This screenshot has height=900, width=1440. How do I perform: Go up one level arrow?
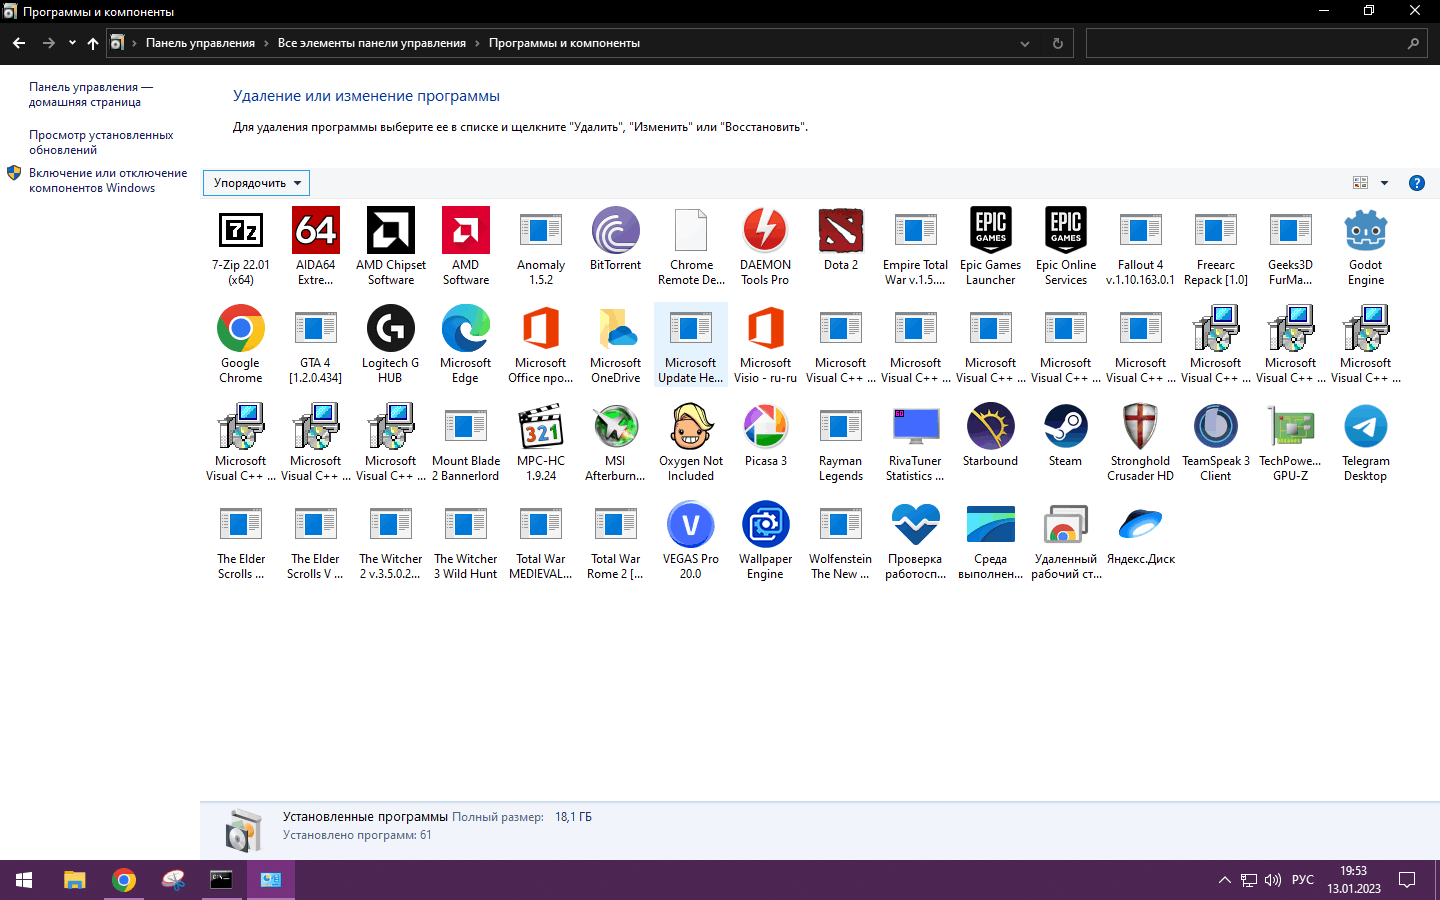93,43
